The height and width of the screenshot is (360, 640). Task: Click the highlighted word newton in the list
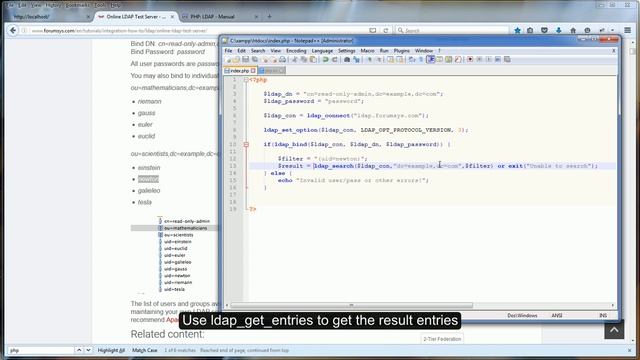[148, 179]
